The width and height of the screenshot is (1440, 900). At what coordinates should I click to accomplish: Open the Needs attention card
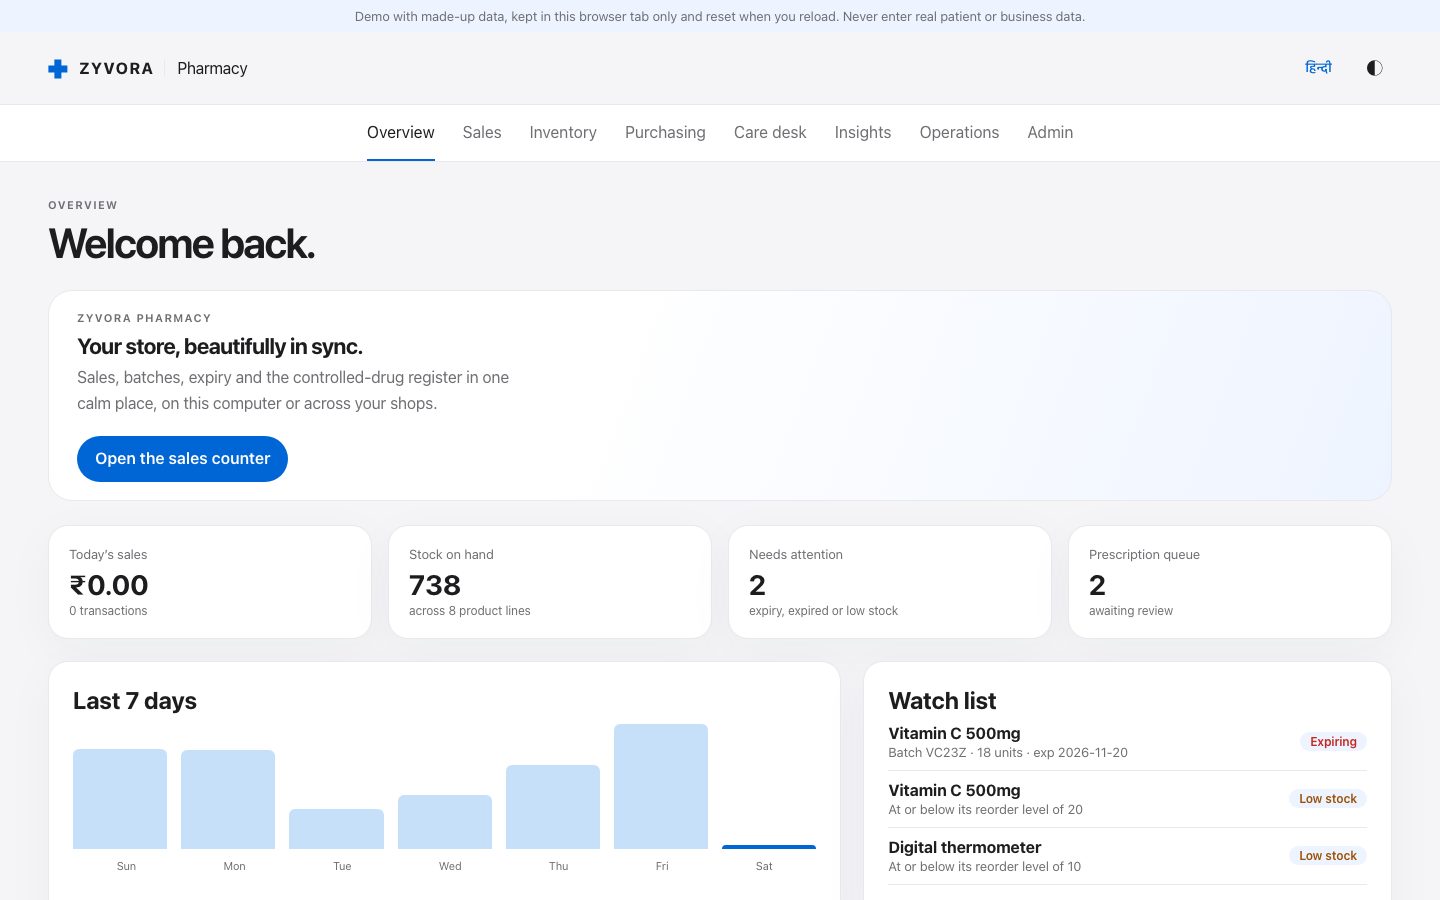click(890, 582)
